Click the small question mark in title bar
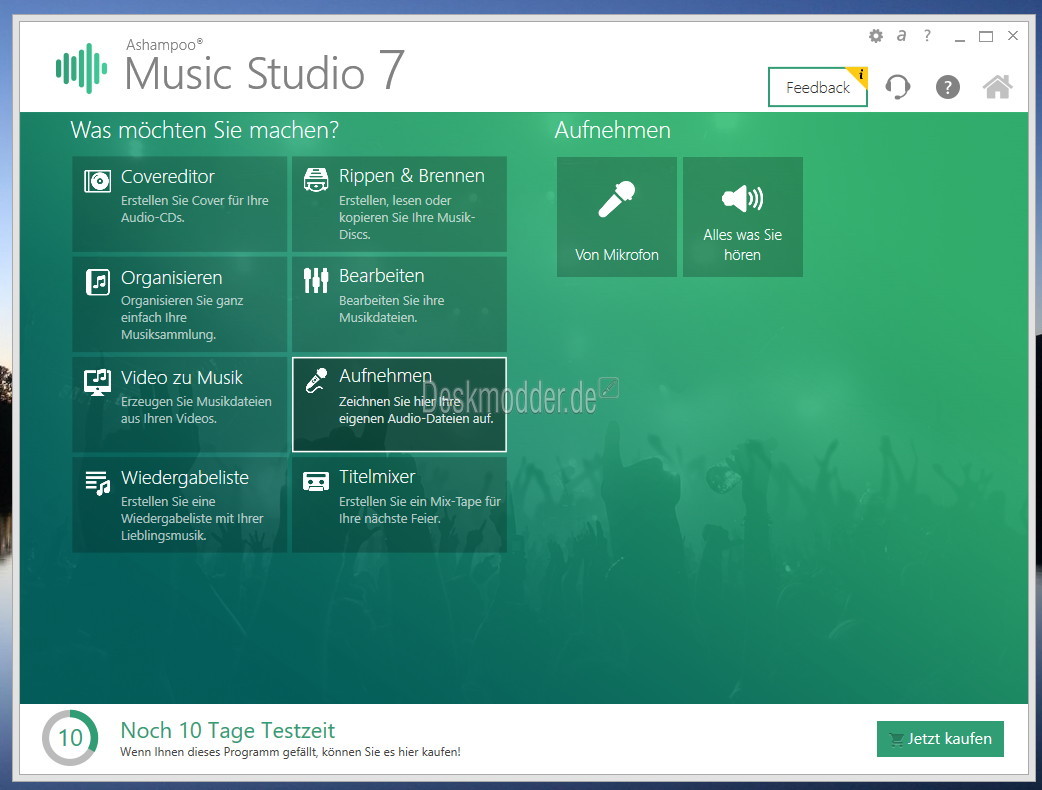 927,35
